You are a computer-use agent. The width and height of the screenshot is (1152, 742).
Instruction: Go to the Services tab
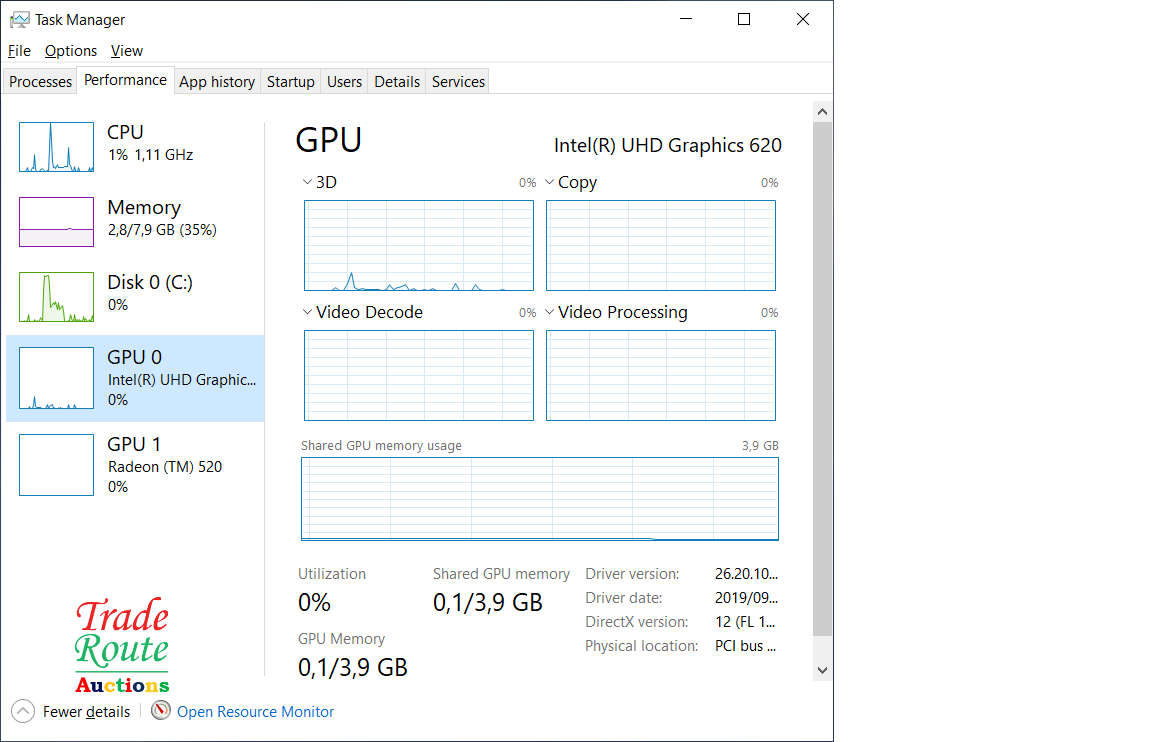[x=458, y=82]
